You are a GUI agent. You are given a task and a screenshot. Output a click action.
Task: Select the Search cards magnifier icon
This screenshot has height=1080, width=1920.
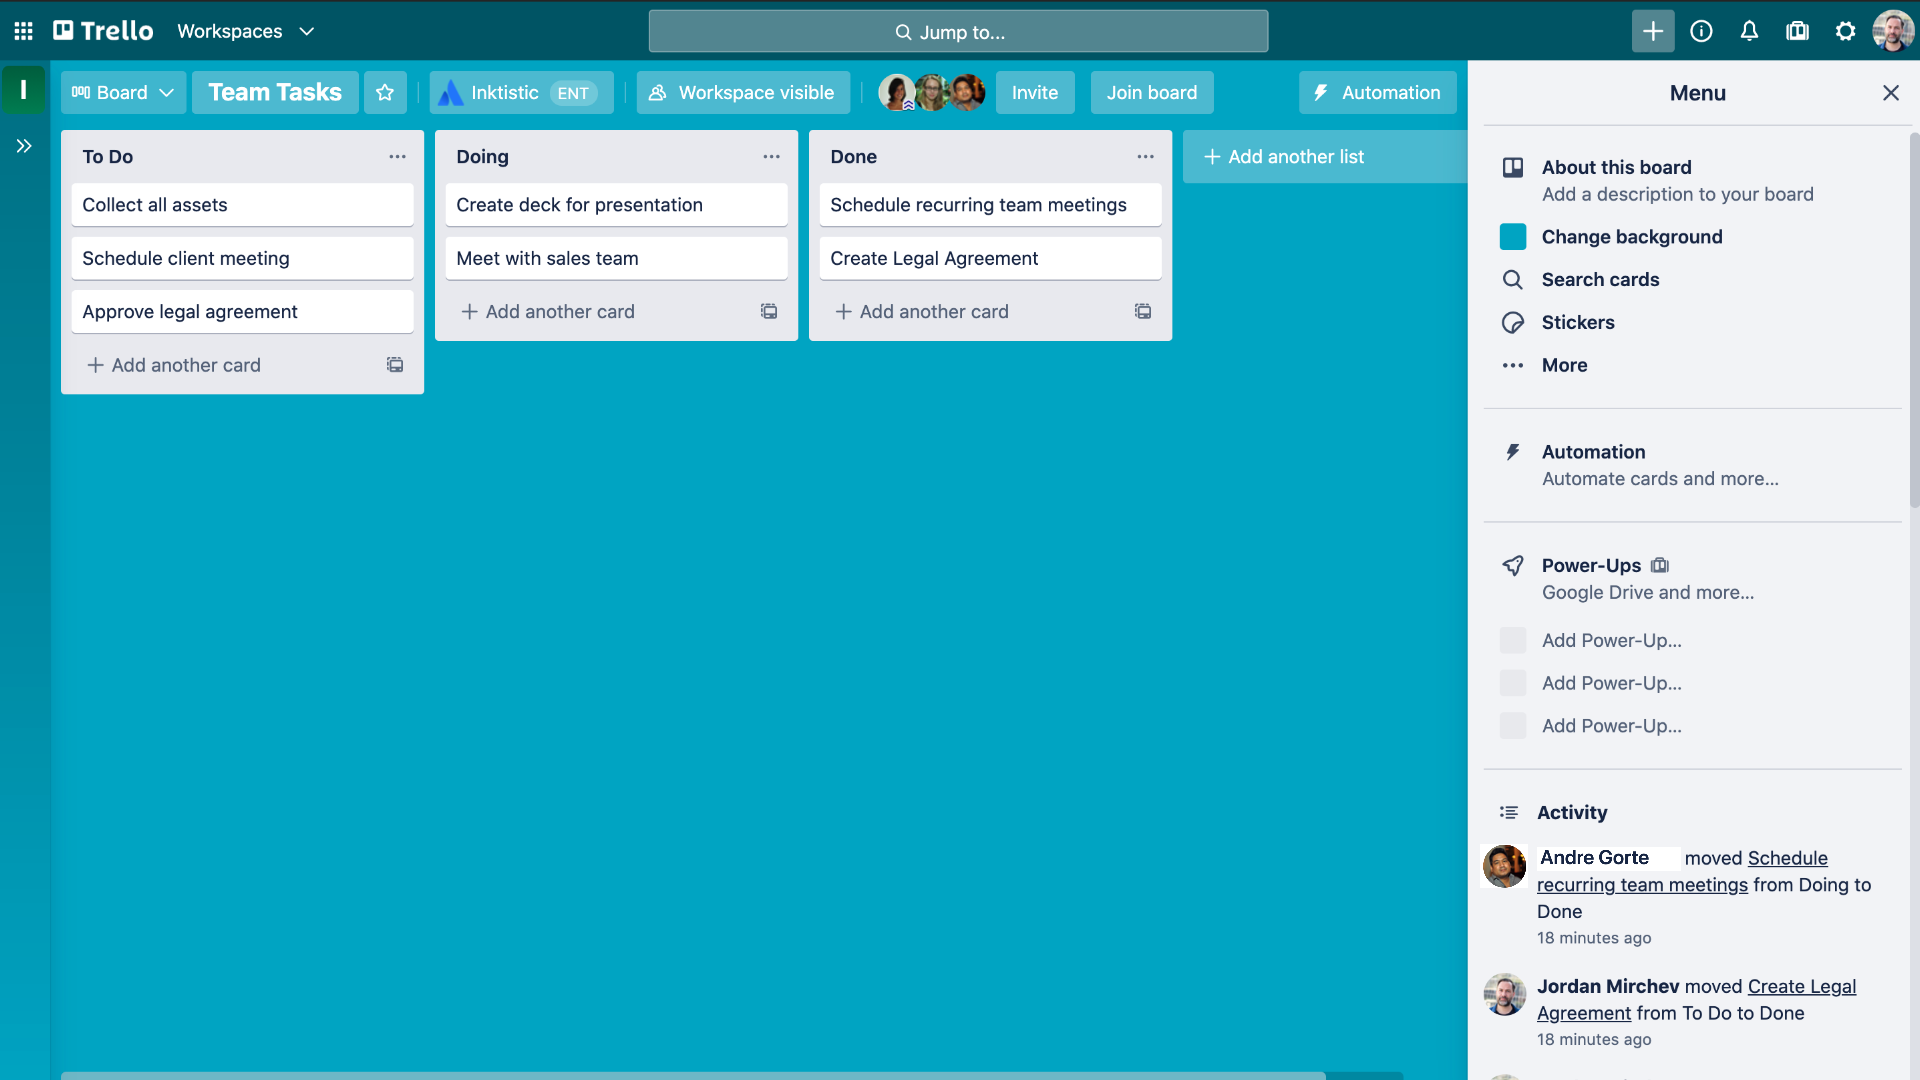[x=1513, y=280]
